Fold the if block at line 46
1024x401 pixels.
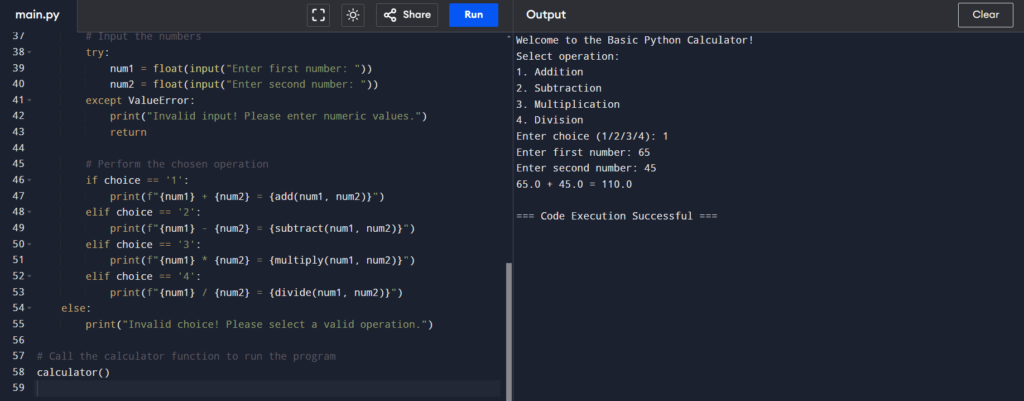pos(30,180)
